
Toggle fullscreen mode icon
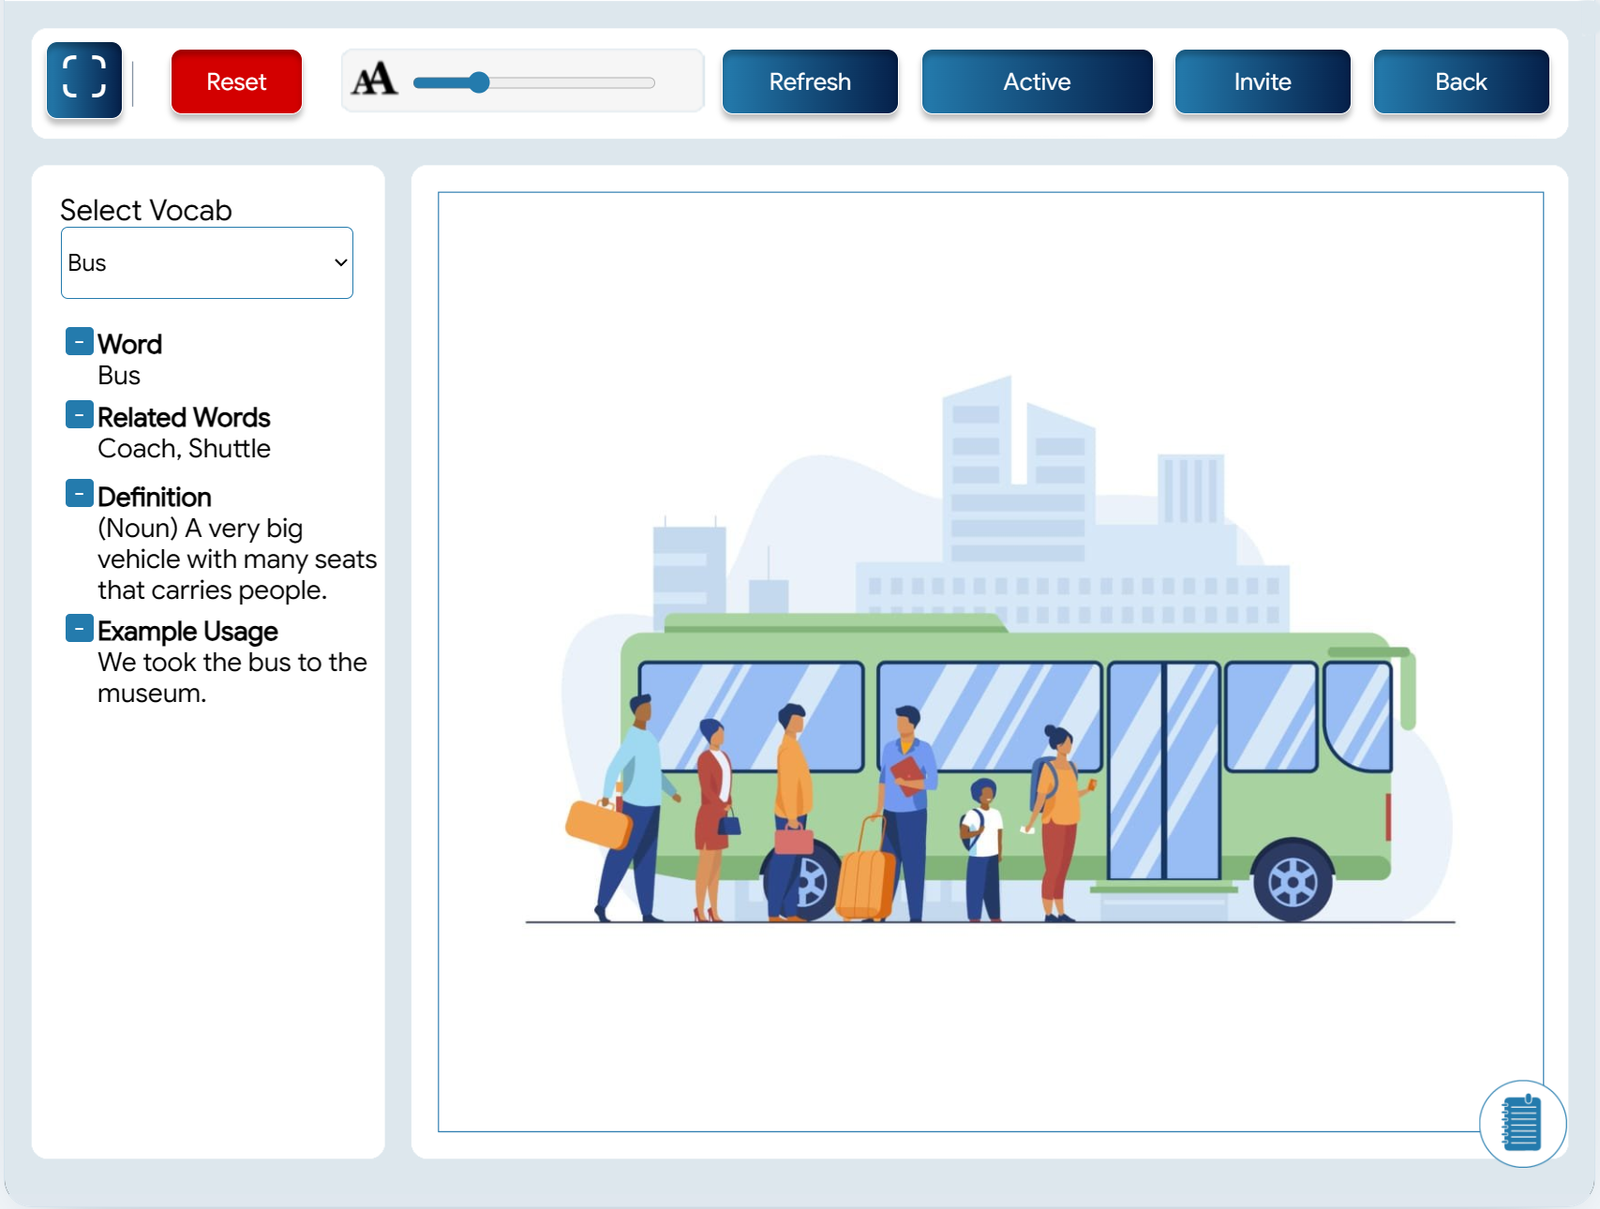click(x=84, y=79)
